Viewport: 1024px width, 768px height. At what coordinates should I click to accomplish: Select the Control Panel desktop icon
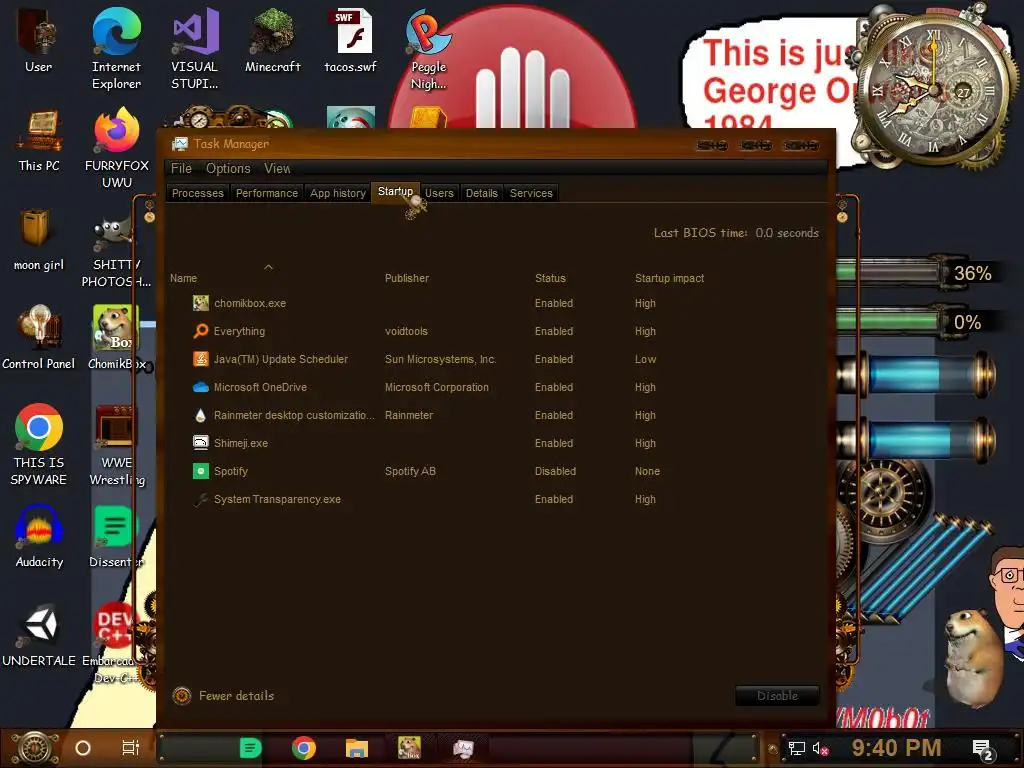(x=39, y=328)
